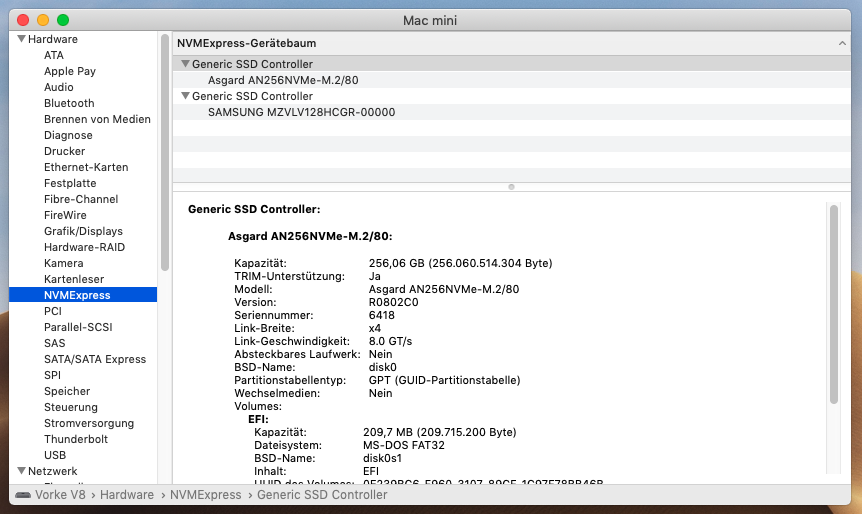Click the NVMExpress-Gerätebaum column header

[x=511, y=43]
